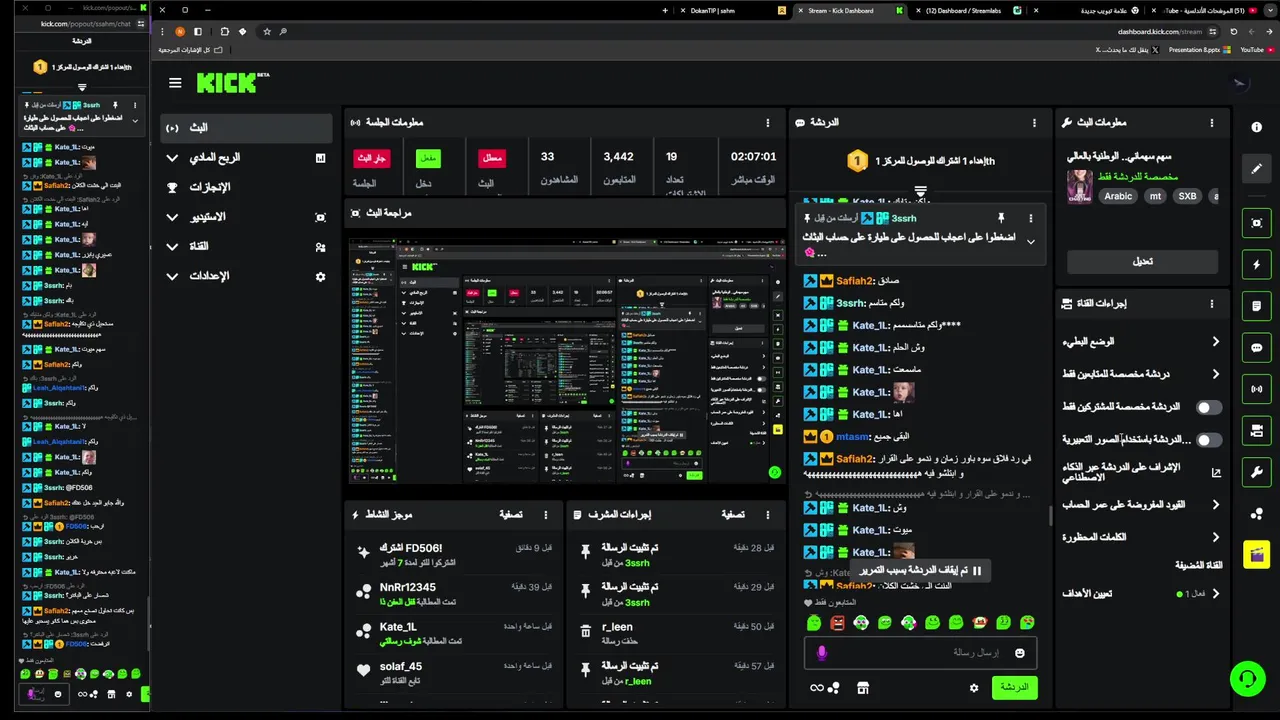Click the red angry emote in quick emote row
1280x720 pixels.
click(x=837, y=623)
